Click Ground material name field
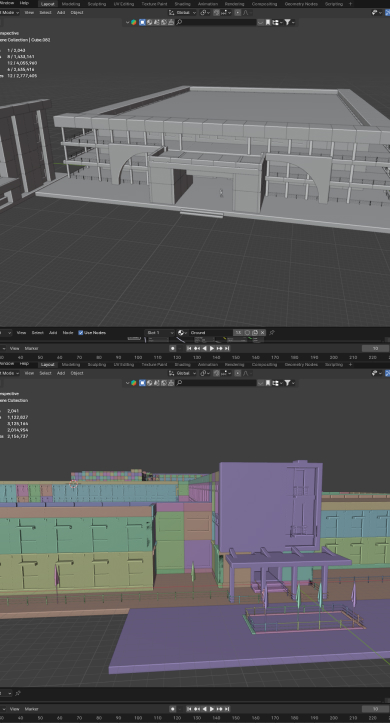 click(x=211, y=332)
